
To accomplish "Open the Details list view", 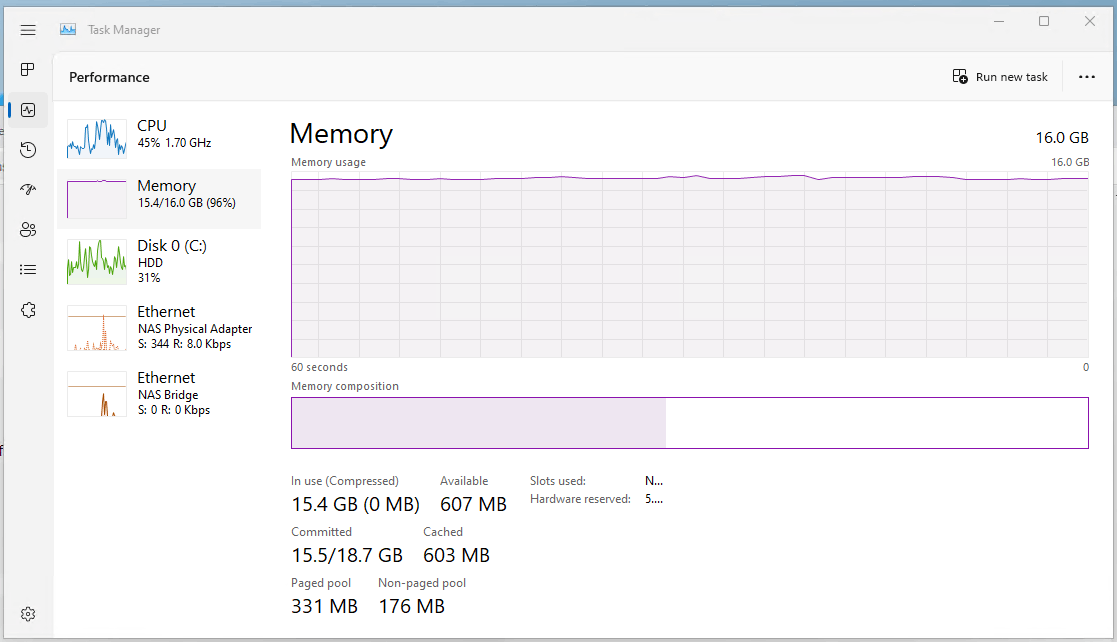I will (27, 269).
